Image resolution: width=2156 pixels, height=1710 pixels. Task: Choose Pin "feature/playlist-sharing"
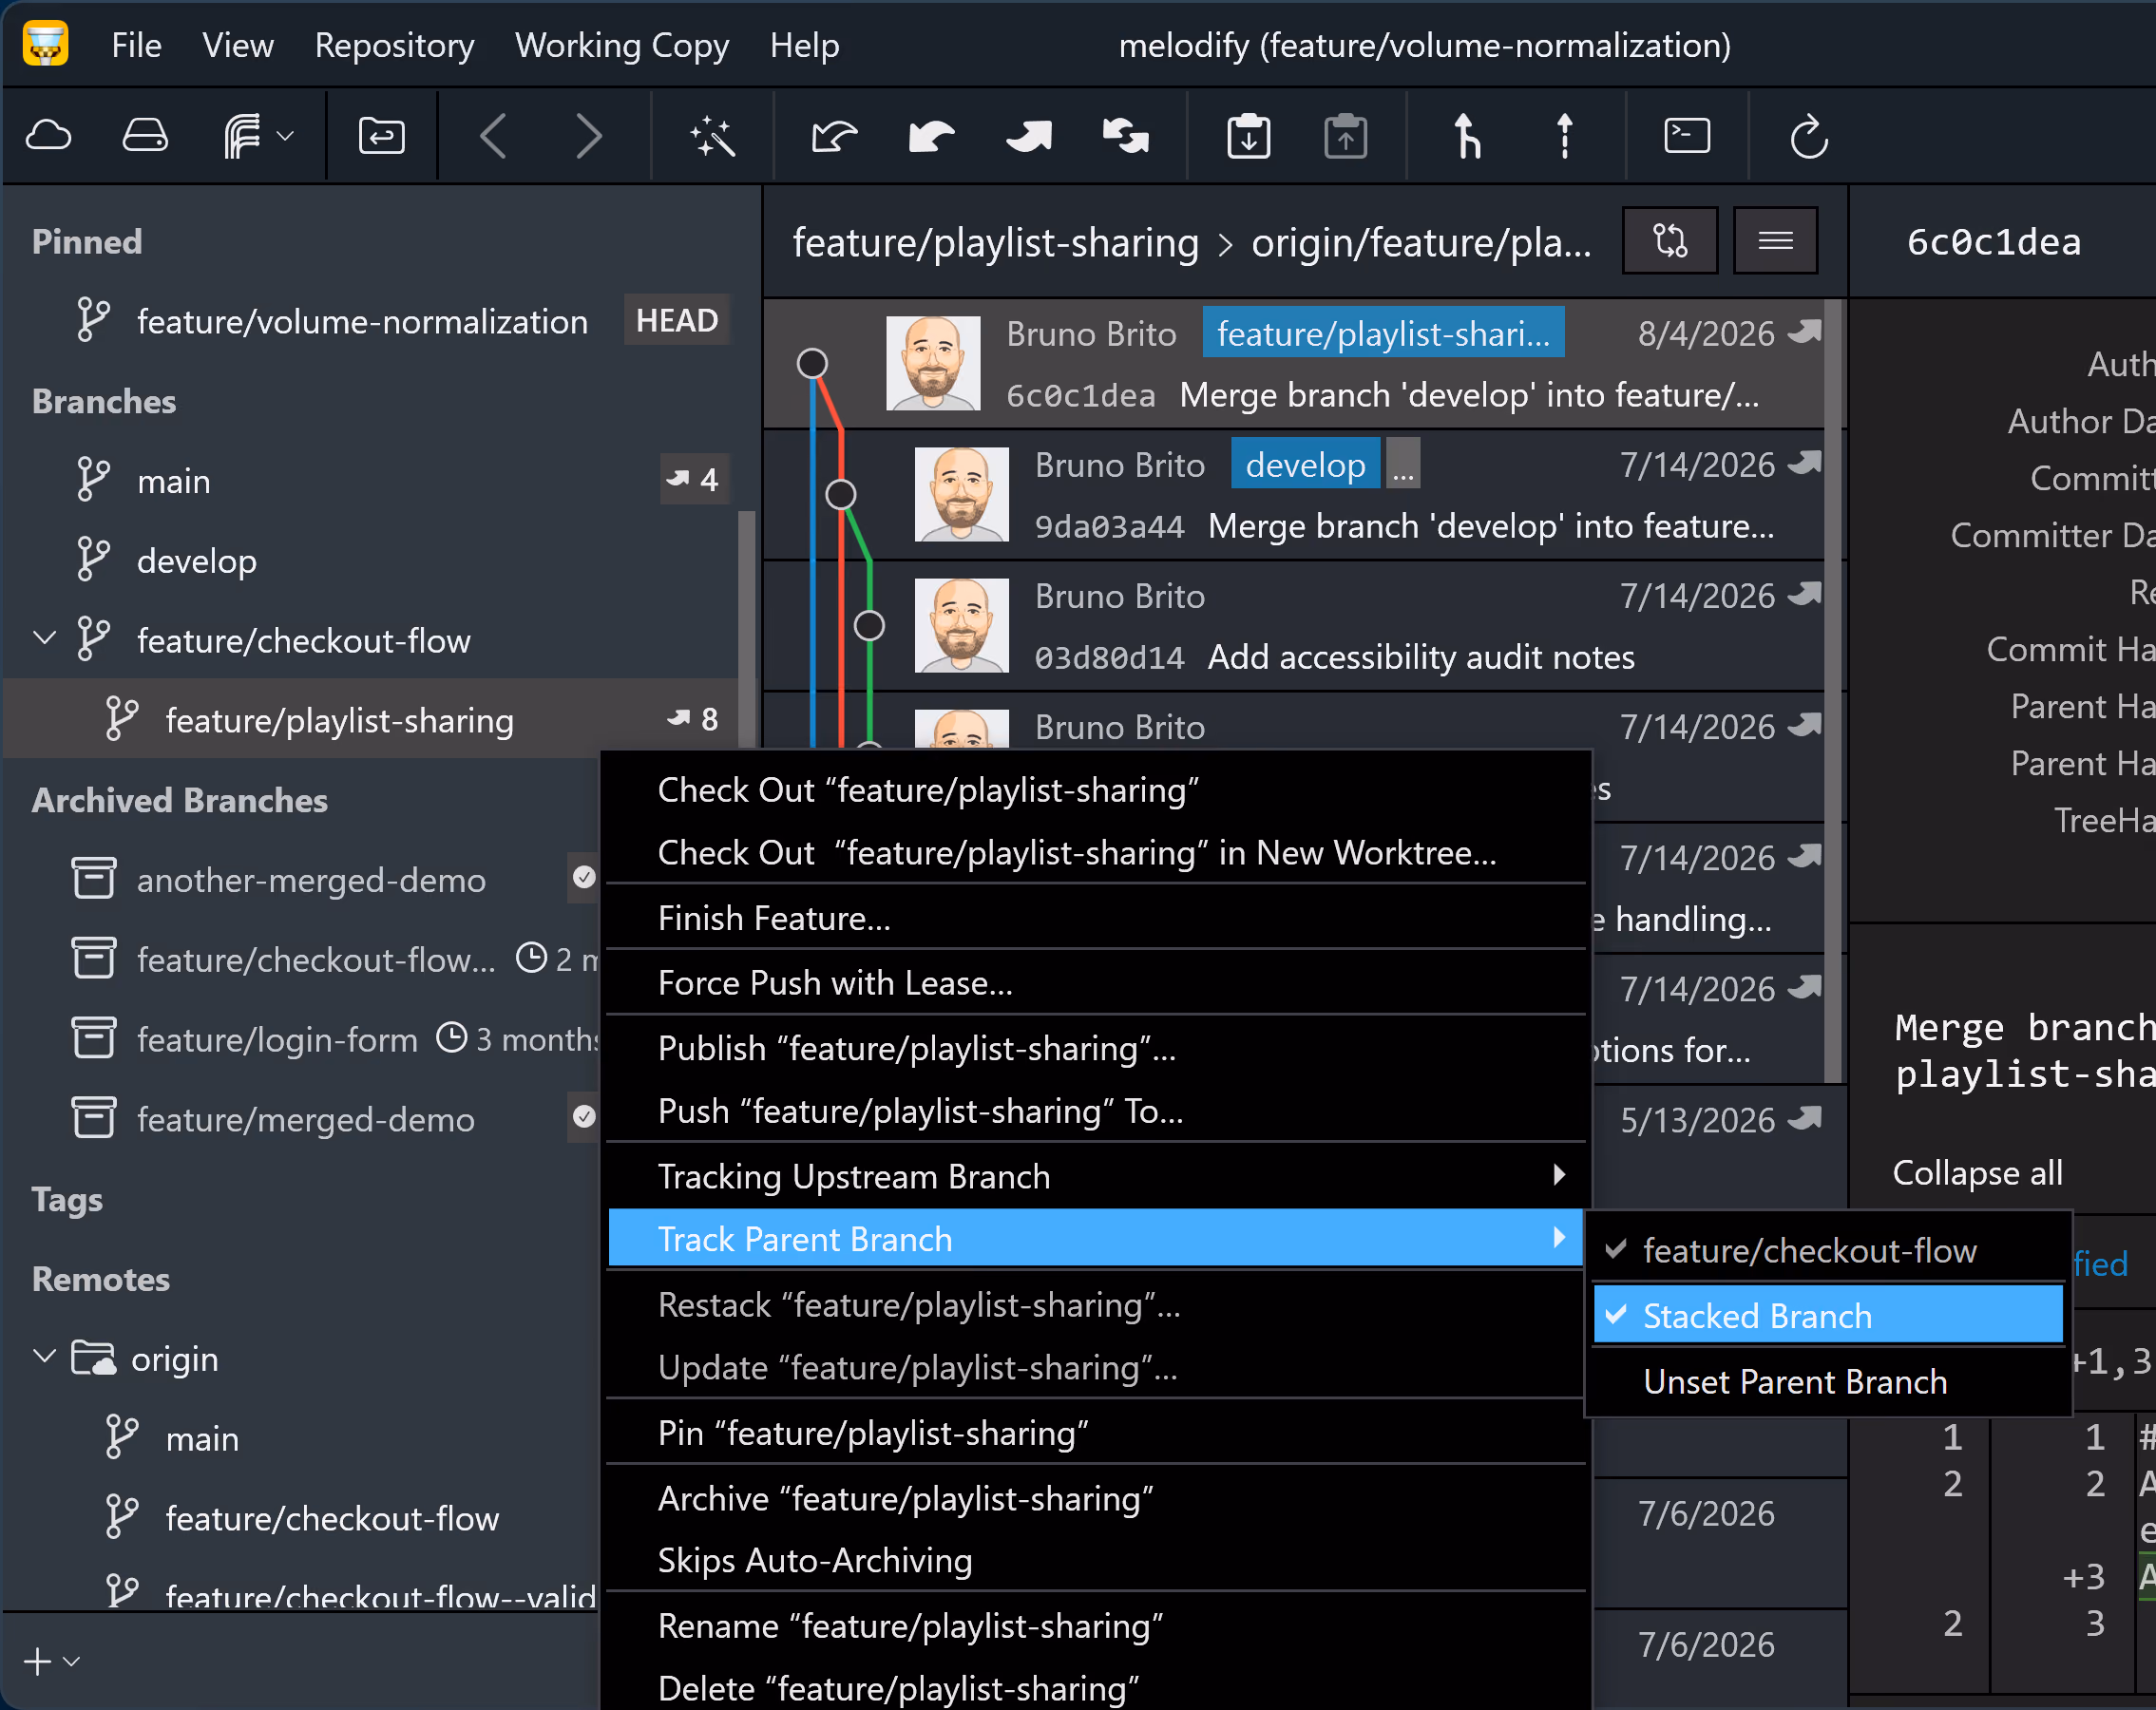pyautogui.click(x=1096, y=1433)
